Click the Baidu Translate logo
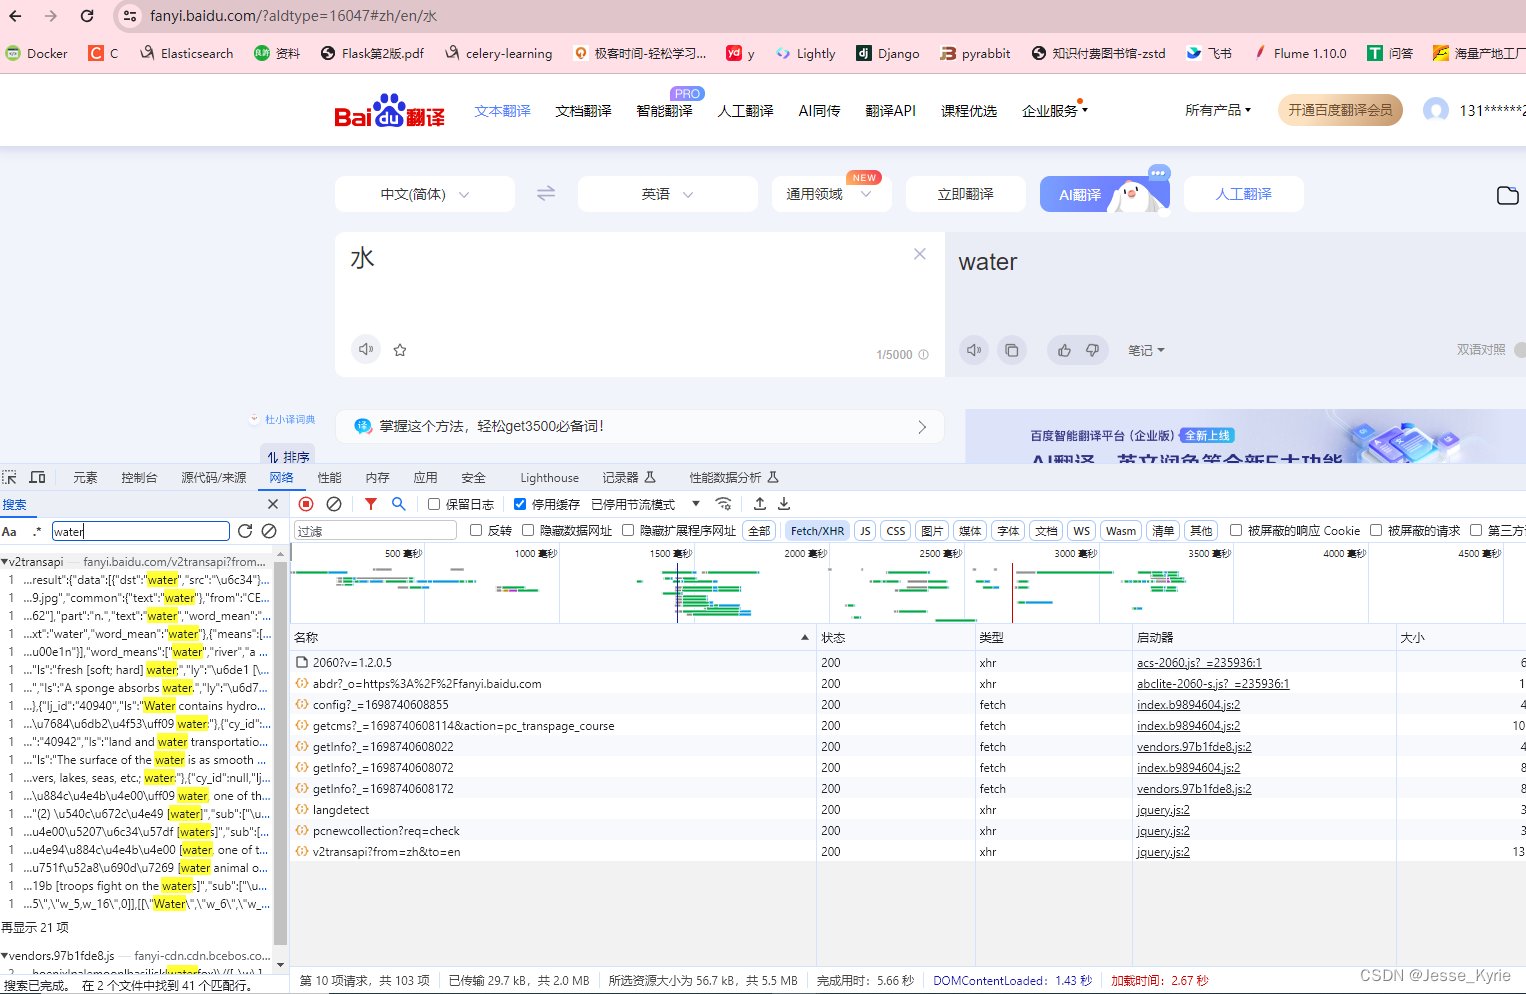The image size is (1526, 994). pos(389,110)
